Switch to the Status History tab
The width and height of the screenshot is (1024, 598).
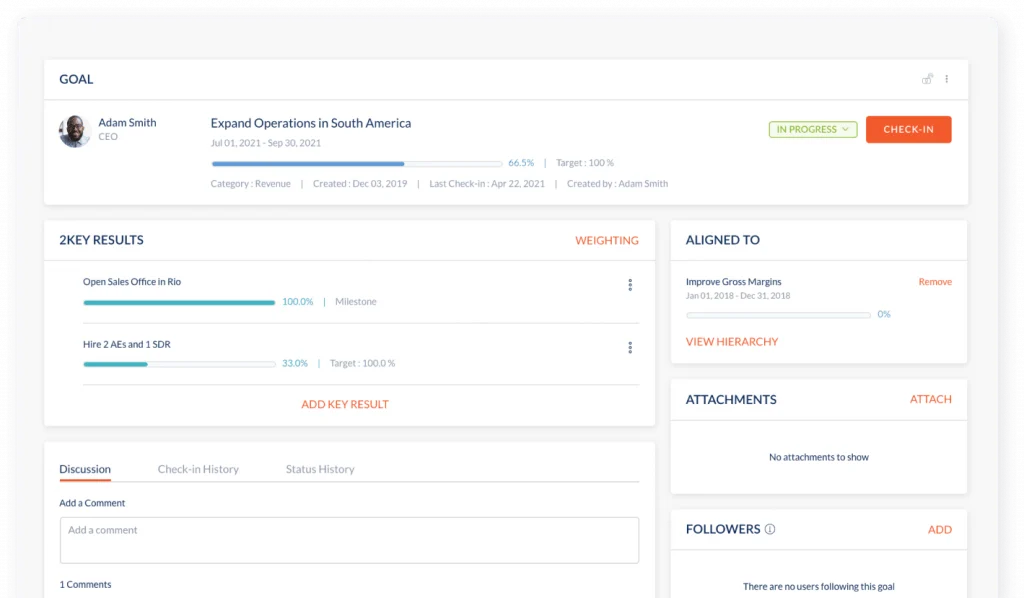(320, 469)
